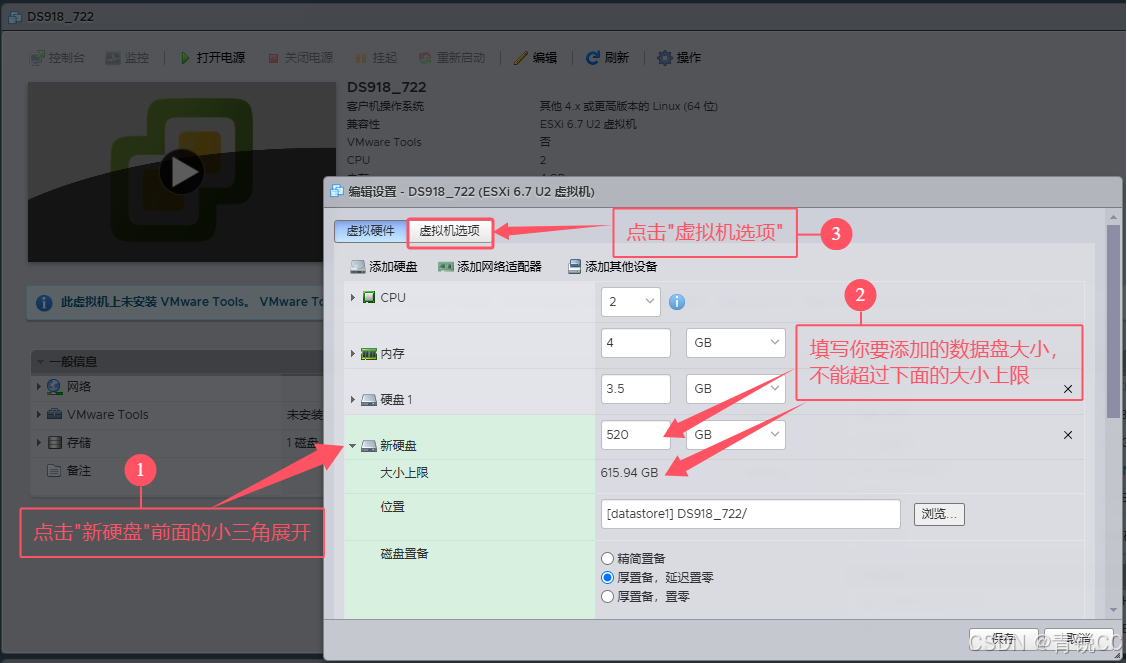Click the 网络 globe icon in general info
The height and width of the screenshot is (663, 1127).
coord(55,387)
